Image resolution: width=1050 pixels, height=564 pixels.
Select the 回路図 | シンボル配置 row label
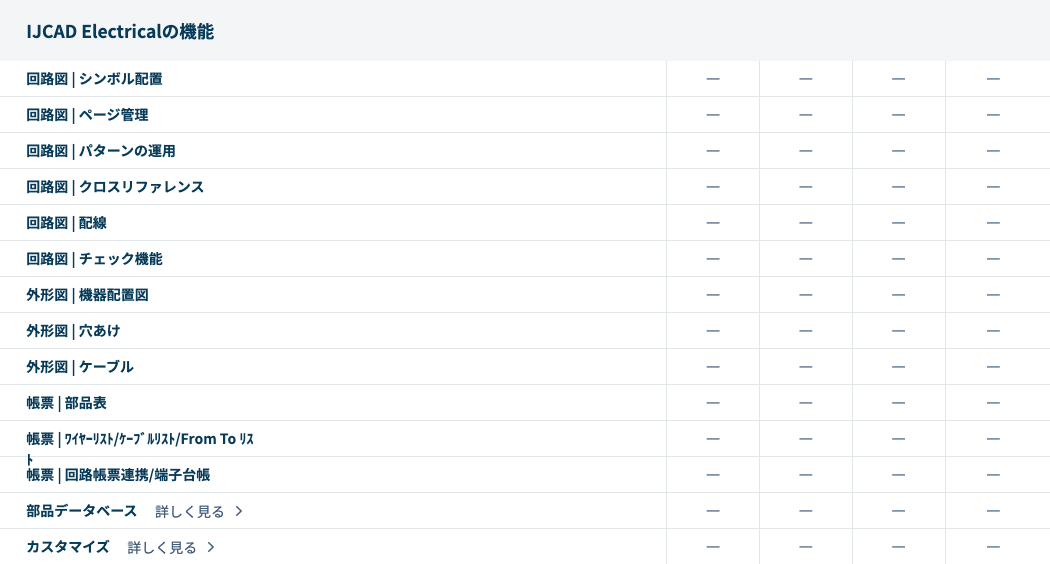94,79
